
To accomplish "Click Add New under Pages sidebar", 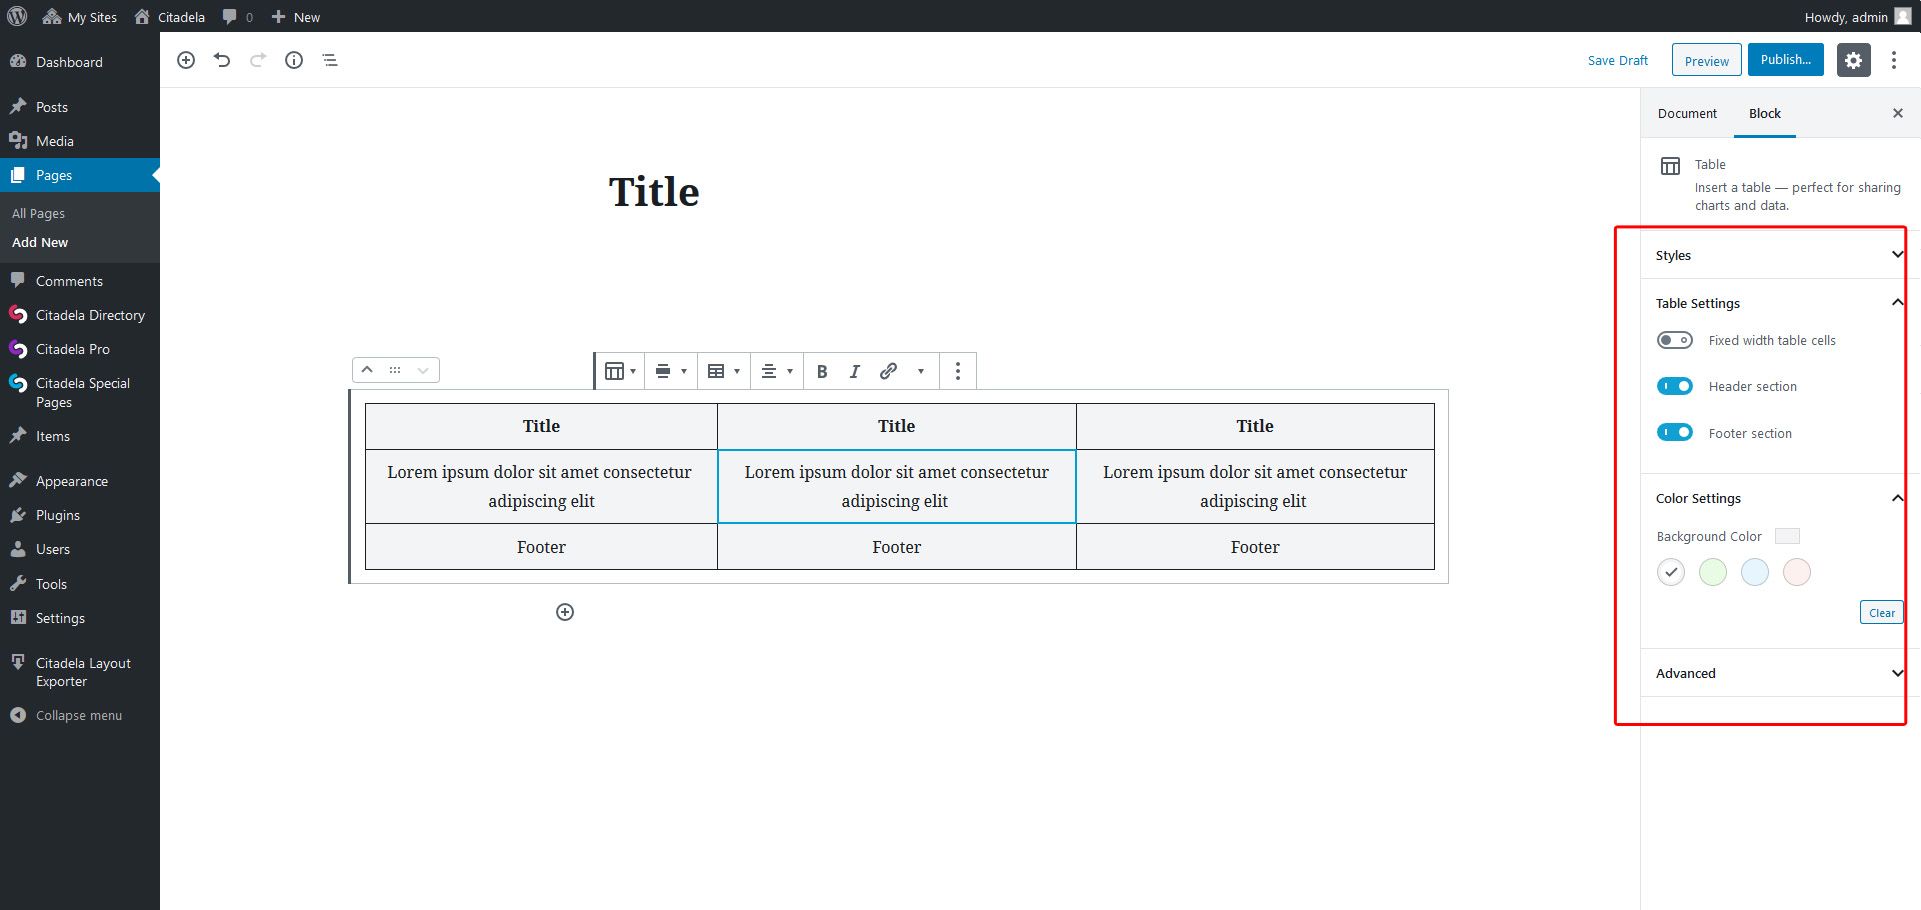I will pyautogui.click(x=40, y=242).
